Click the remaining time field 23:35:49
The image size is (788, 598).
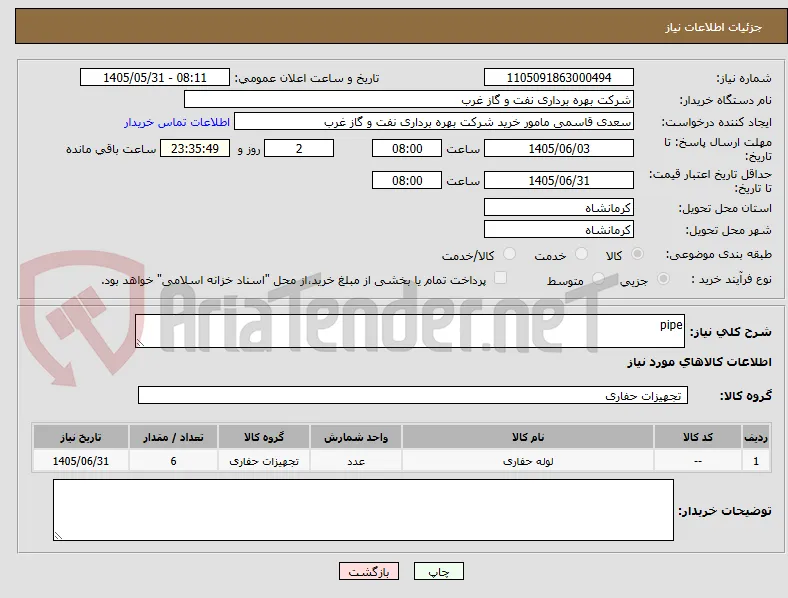(x=195, y=148)
